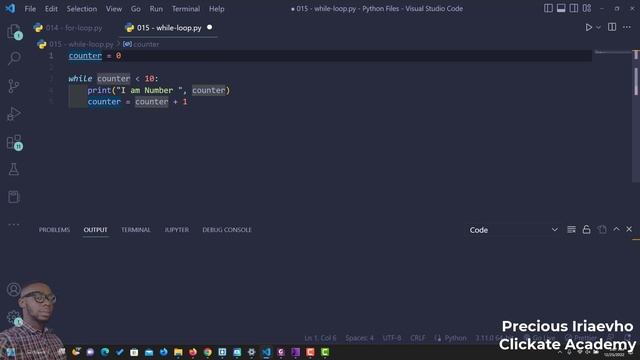640x360 pixels.
Task: Toggle output auto-scroll lock
Action: click(587, 230)
